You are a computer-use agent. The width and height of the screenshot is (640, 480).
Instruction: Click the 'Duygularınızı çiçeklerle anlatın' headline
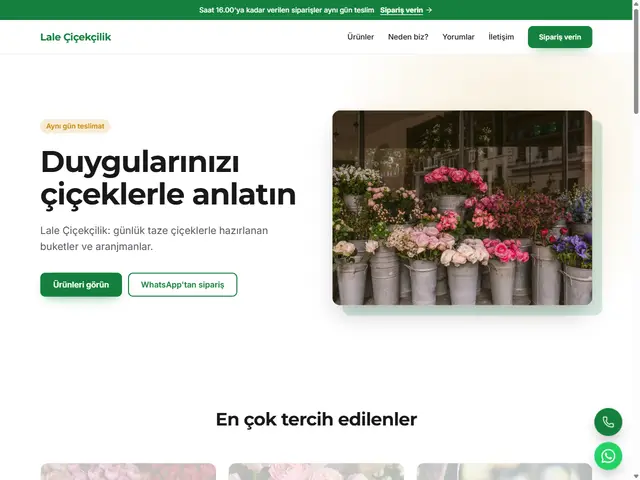[168, 178]
